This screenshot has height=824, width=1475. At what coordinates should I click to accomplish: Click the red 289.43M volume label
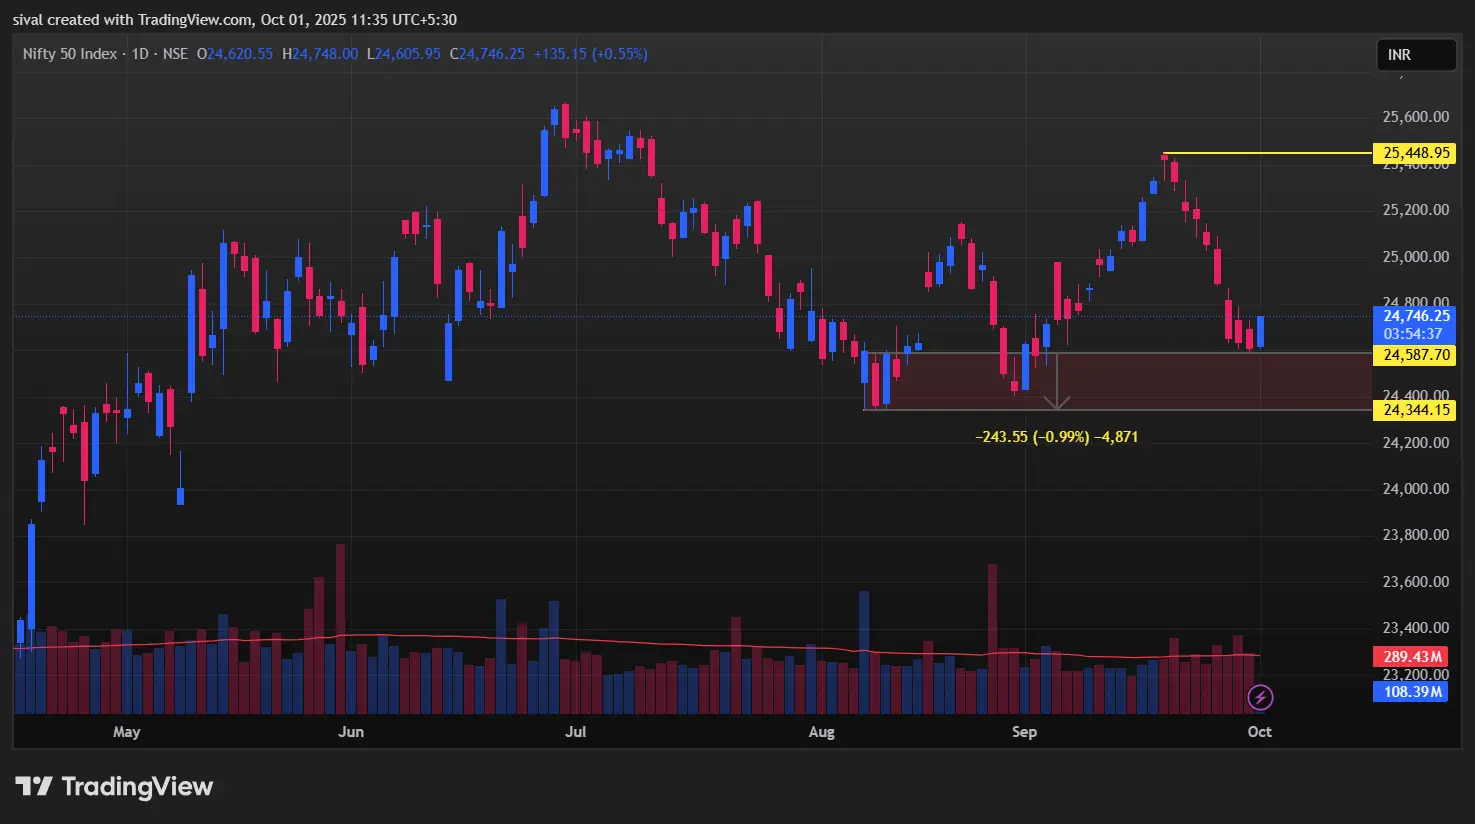(x=1412, y=657)
